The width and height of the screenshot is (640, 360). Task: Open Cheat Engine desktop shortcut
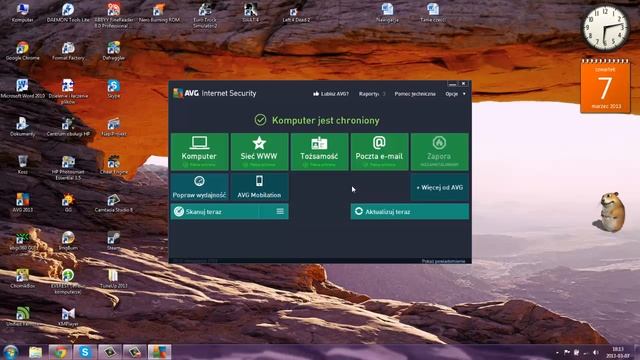113,164
